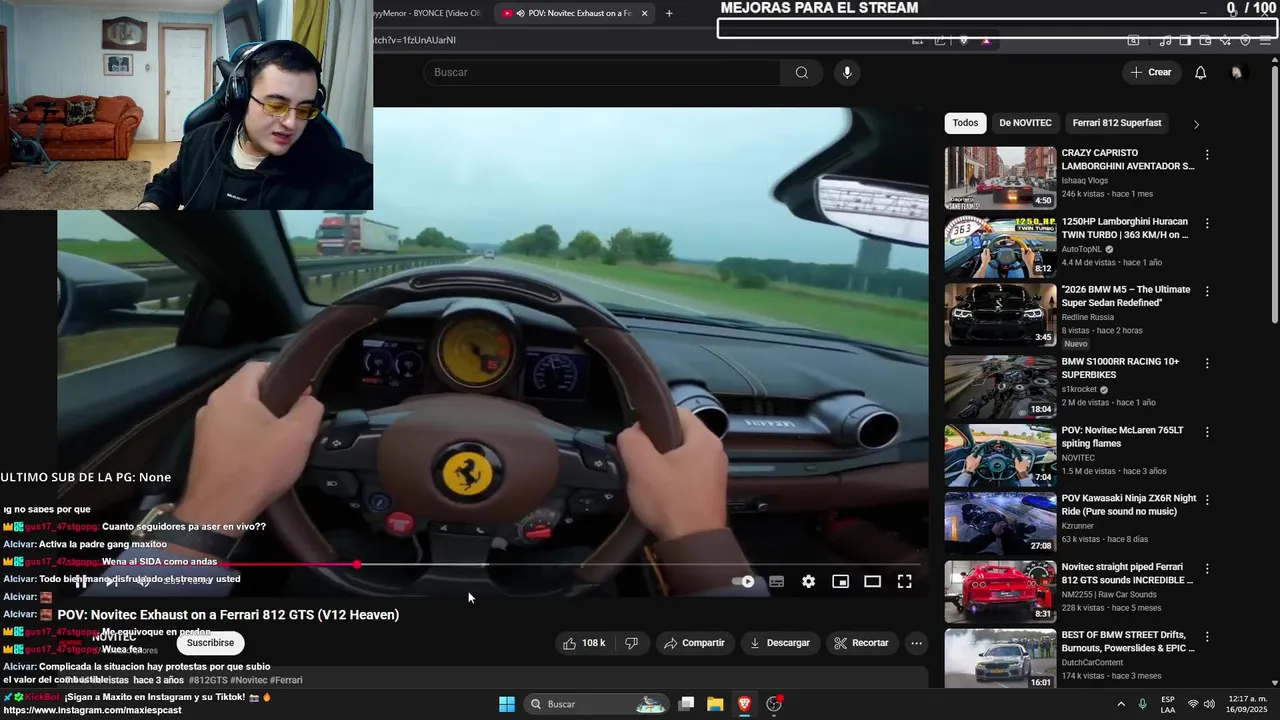The height and width of the screenshot is (720, 1280).
Task: Open POV Novitec McLaren 765LT thumbnail
Action: (1000, 455)
